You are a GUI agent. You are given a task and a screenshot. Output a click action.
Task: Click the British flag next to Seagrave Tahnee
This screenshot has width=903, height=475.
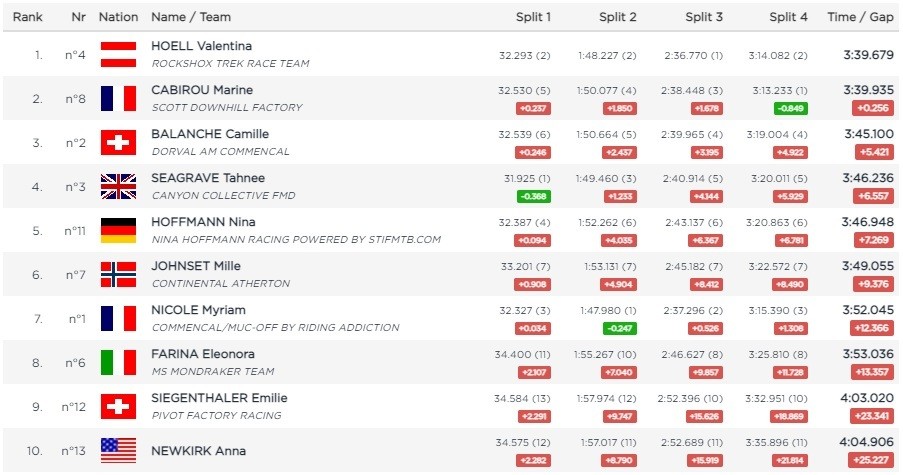point(118,186)
